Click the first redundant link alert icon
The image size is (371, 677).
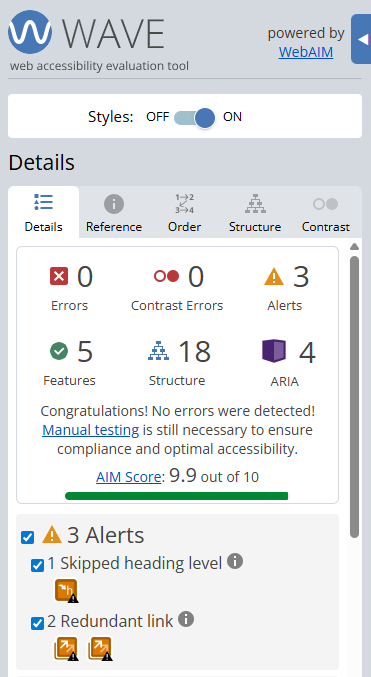click(66, 649)
